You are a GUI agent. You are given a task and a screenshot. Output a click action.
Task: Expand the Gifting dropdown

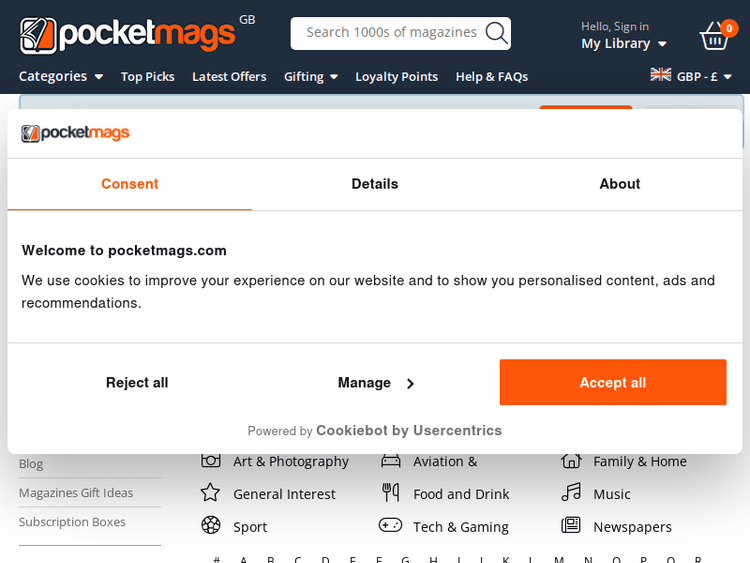[x=311, y=77]
